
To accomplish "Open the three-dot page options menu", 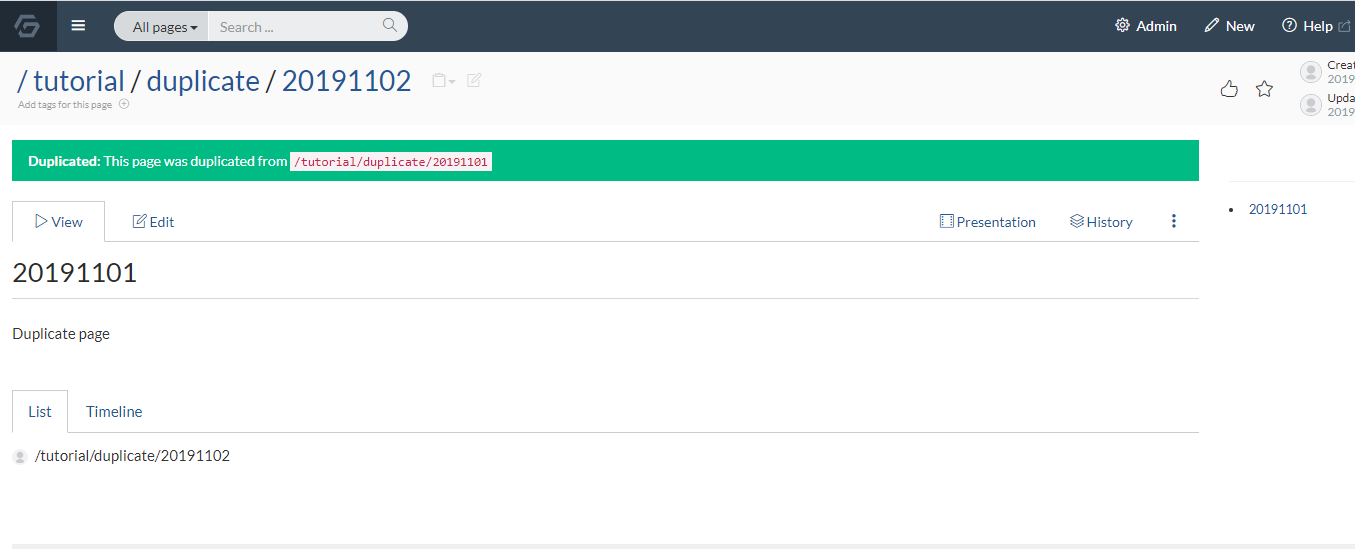I will 1174,222.
